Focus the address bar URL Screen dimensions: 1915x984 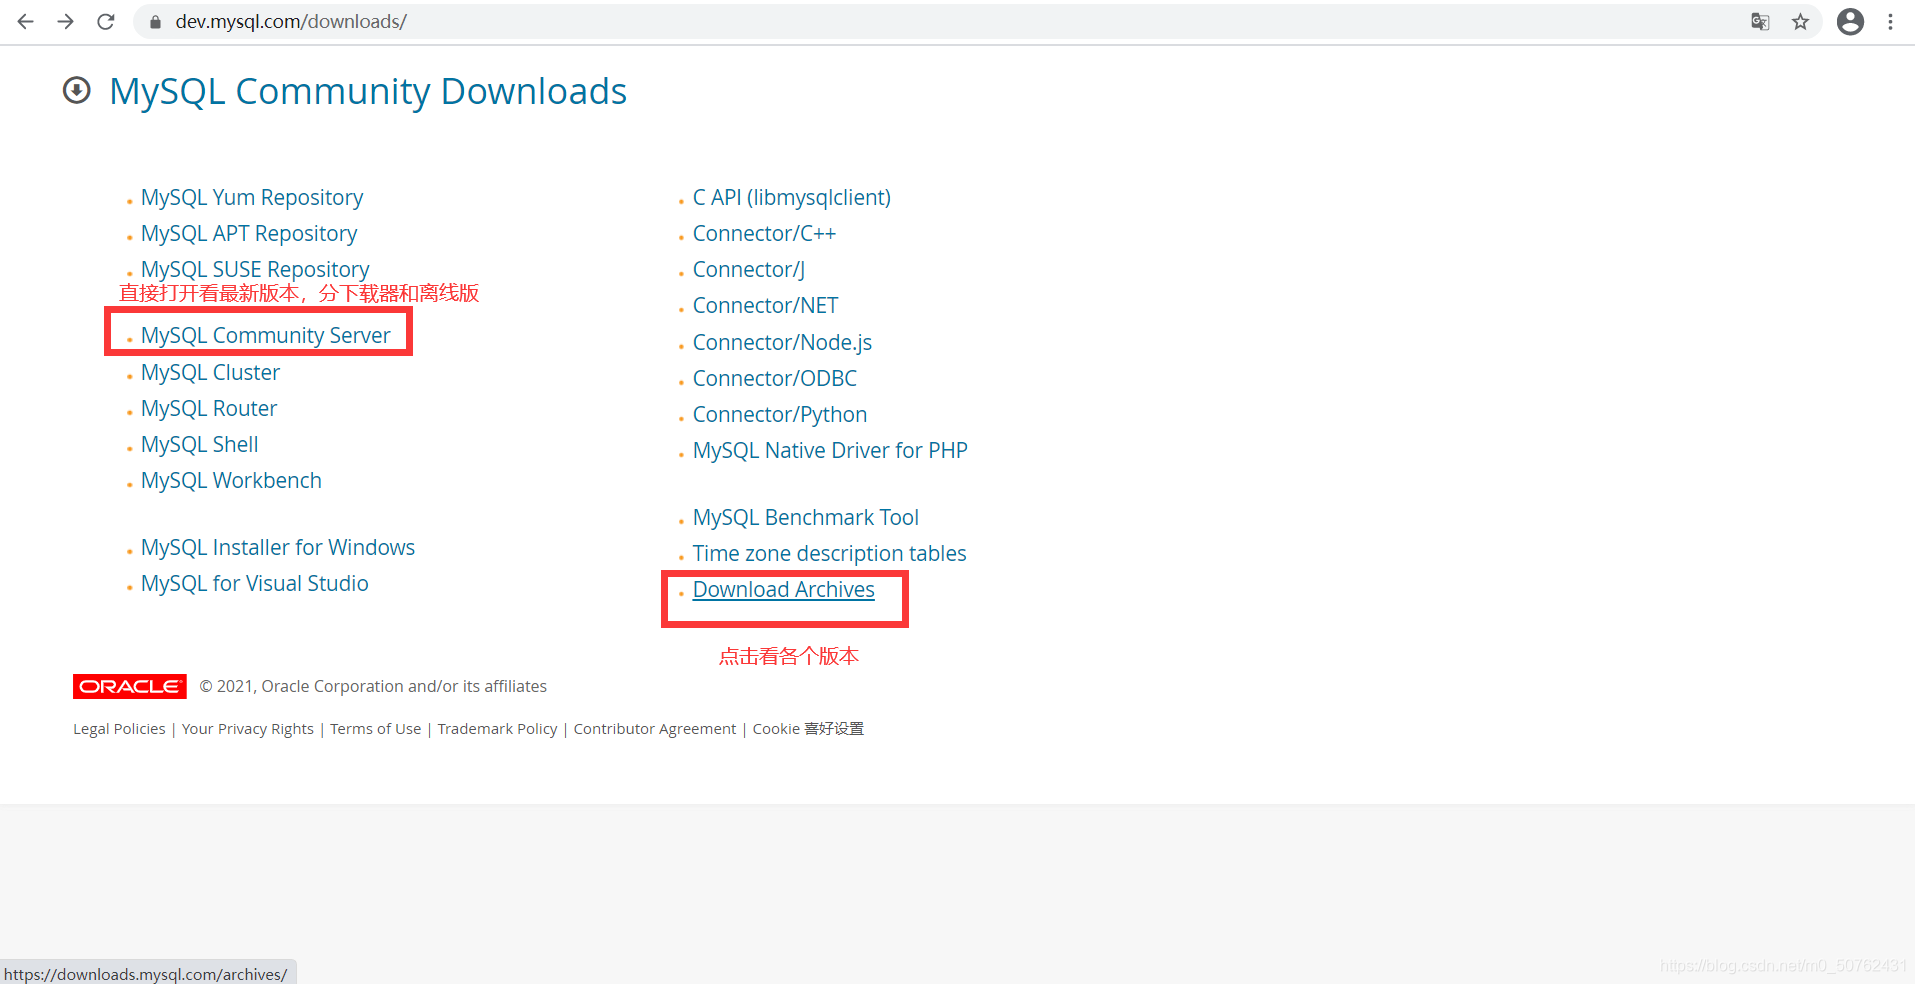(x=291, y=21)
